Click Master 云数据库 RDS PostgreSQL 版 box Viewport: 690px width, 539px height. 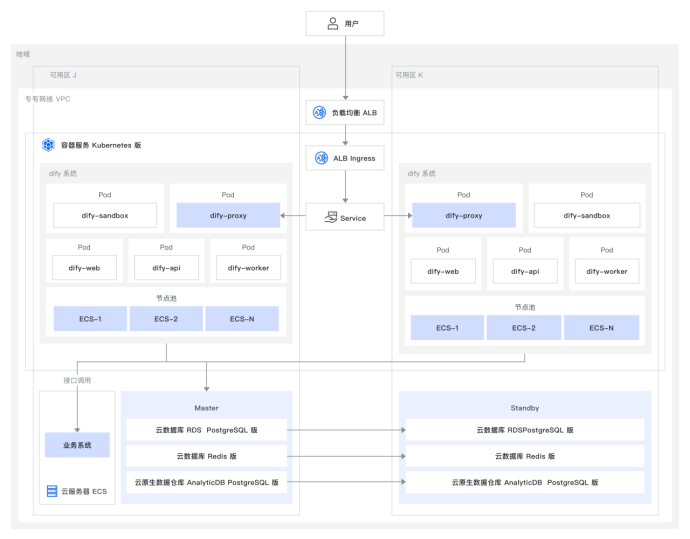pyautogui.click(x=207, y=430)
